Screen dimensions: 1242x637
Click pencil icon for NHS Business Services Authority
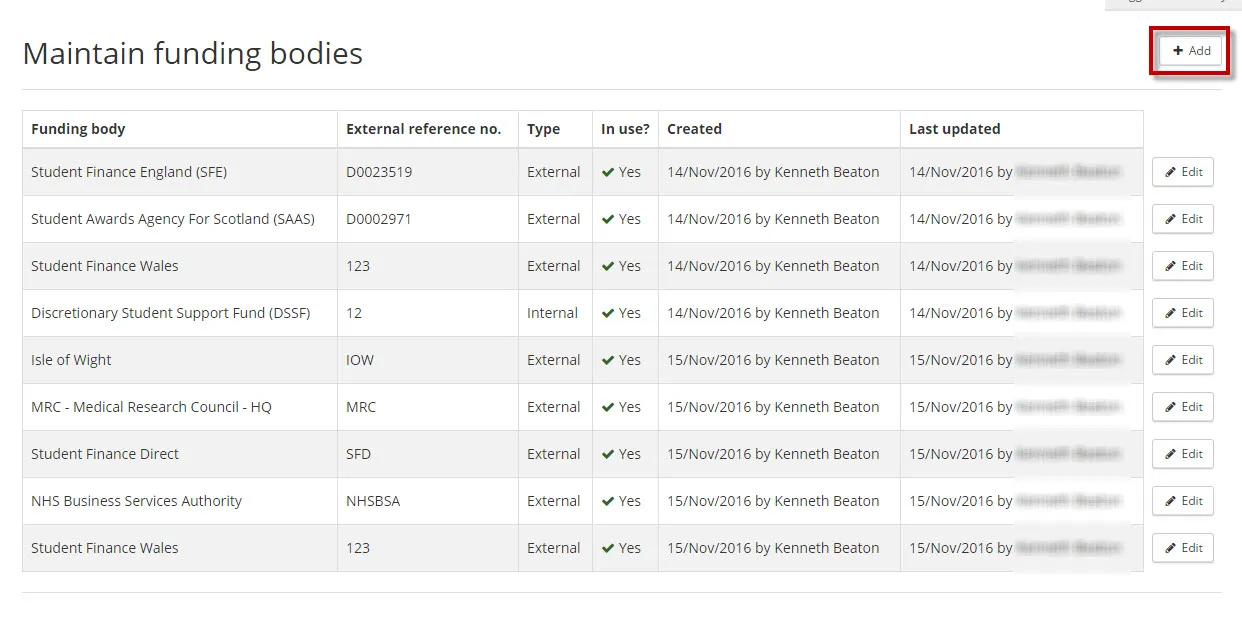pos(1171,501)
